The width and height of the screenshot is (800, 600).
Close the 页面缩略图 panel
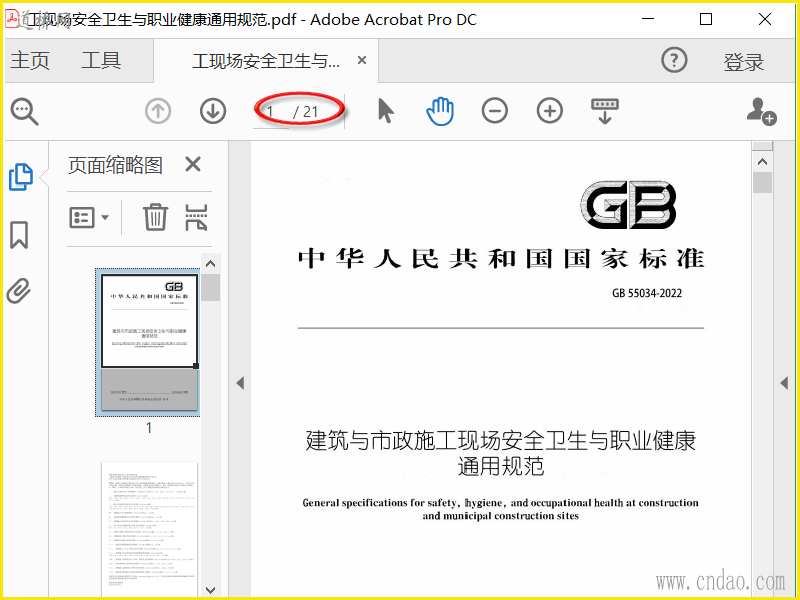point(193,164)
